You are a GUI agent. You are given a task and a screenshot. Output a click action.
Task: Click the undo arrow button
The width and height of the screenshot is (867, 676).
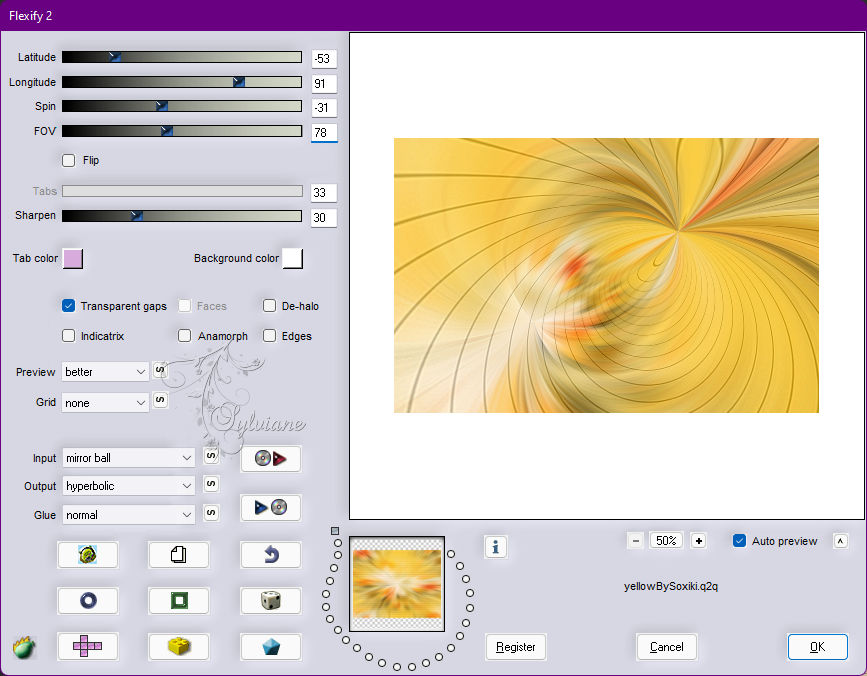point(270,554)
